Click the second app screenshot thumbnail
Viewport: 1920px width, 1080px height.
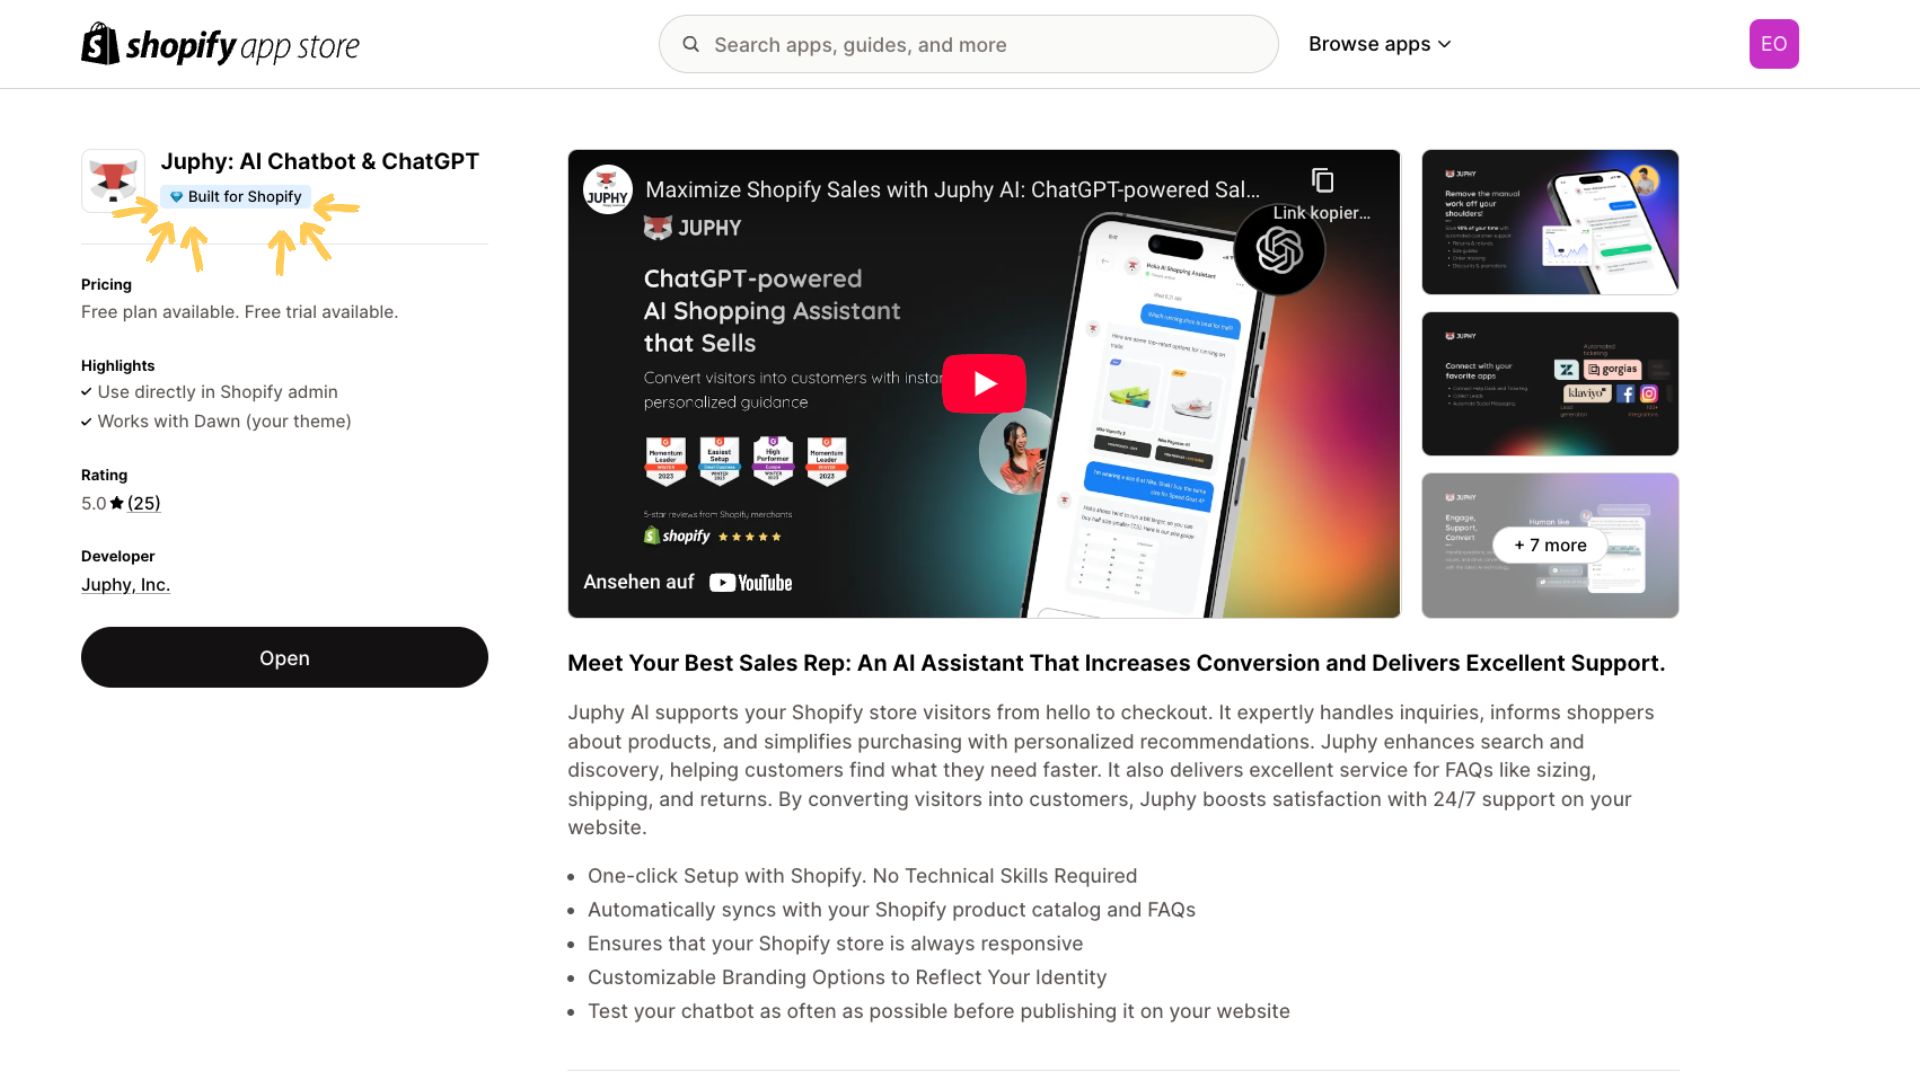(1549, 382)
